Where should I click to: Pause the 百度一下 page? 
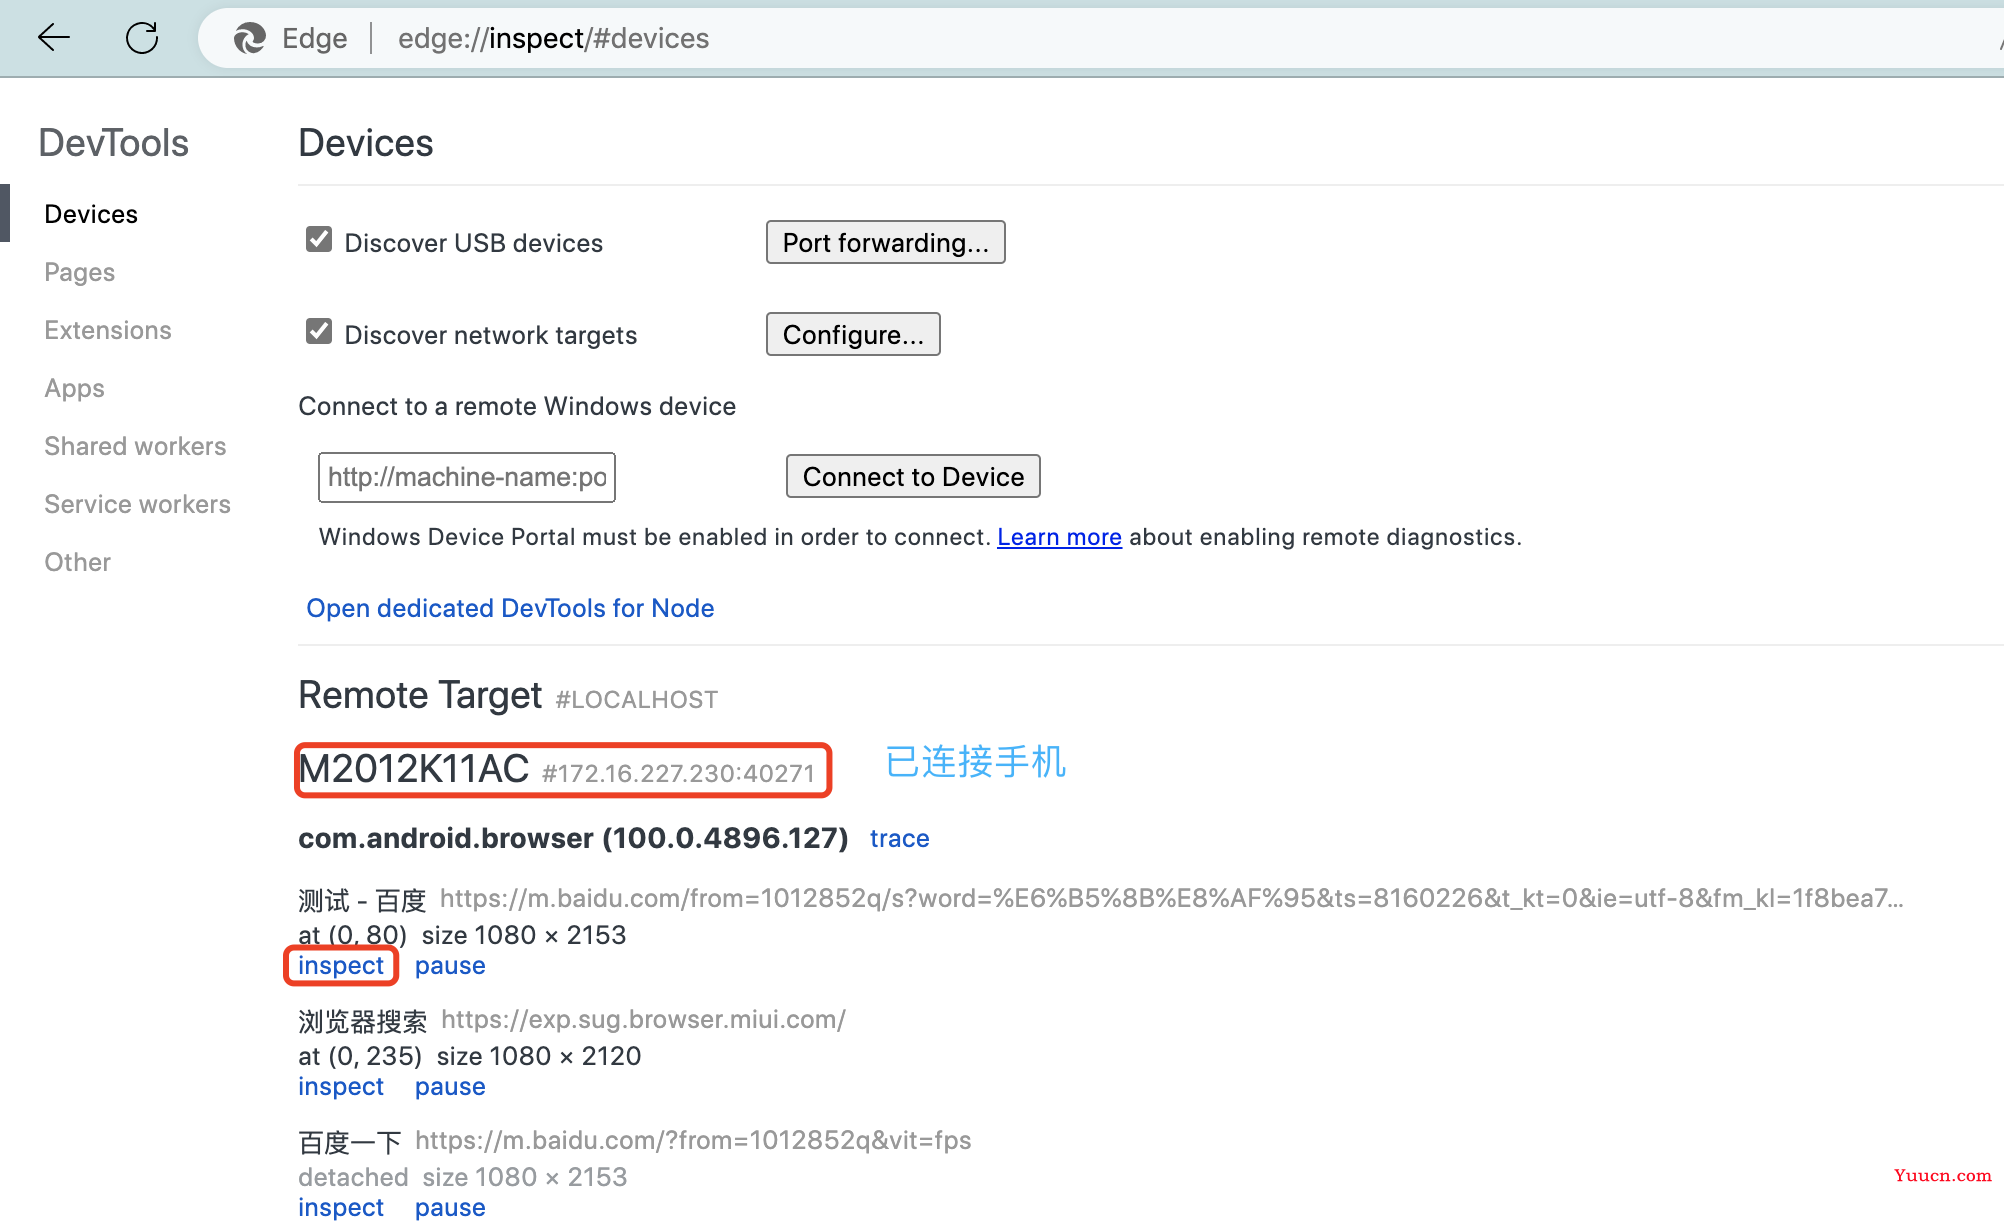click(x=450, y=1207)
